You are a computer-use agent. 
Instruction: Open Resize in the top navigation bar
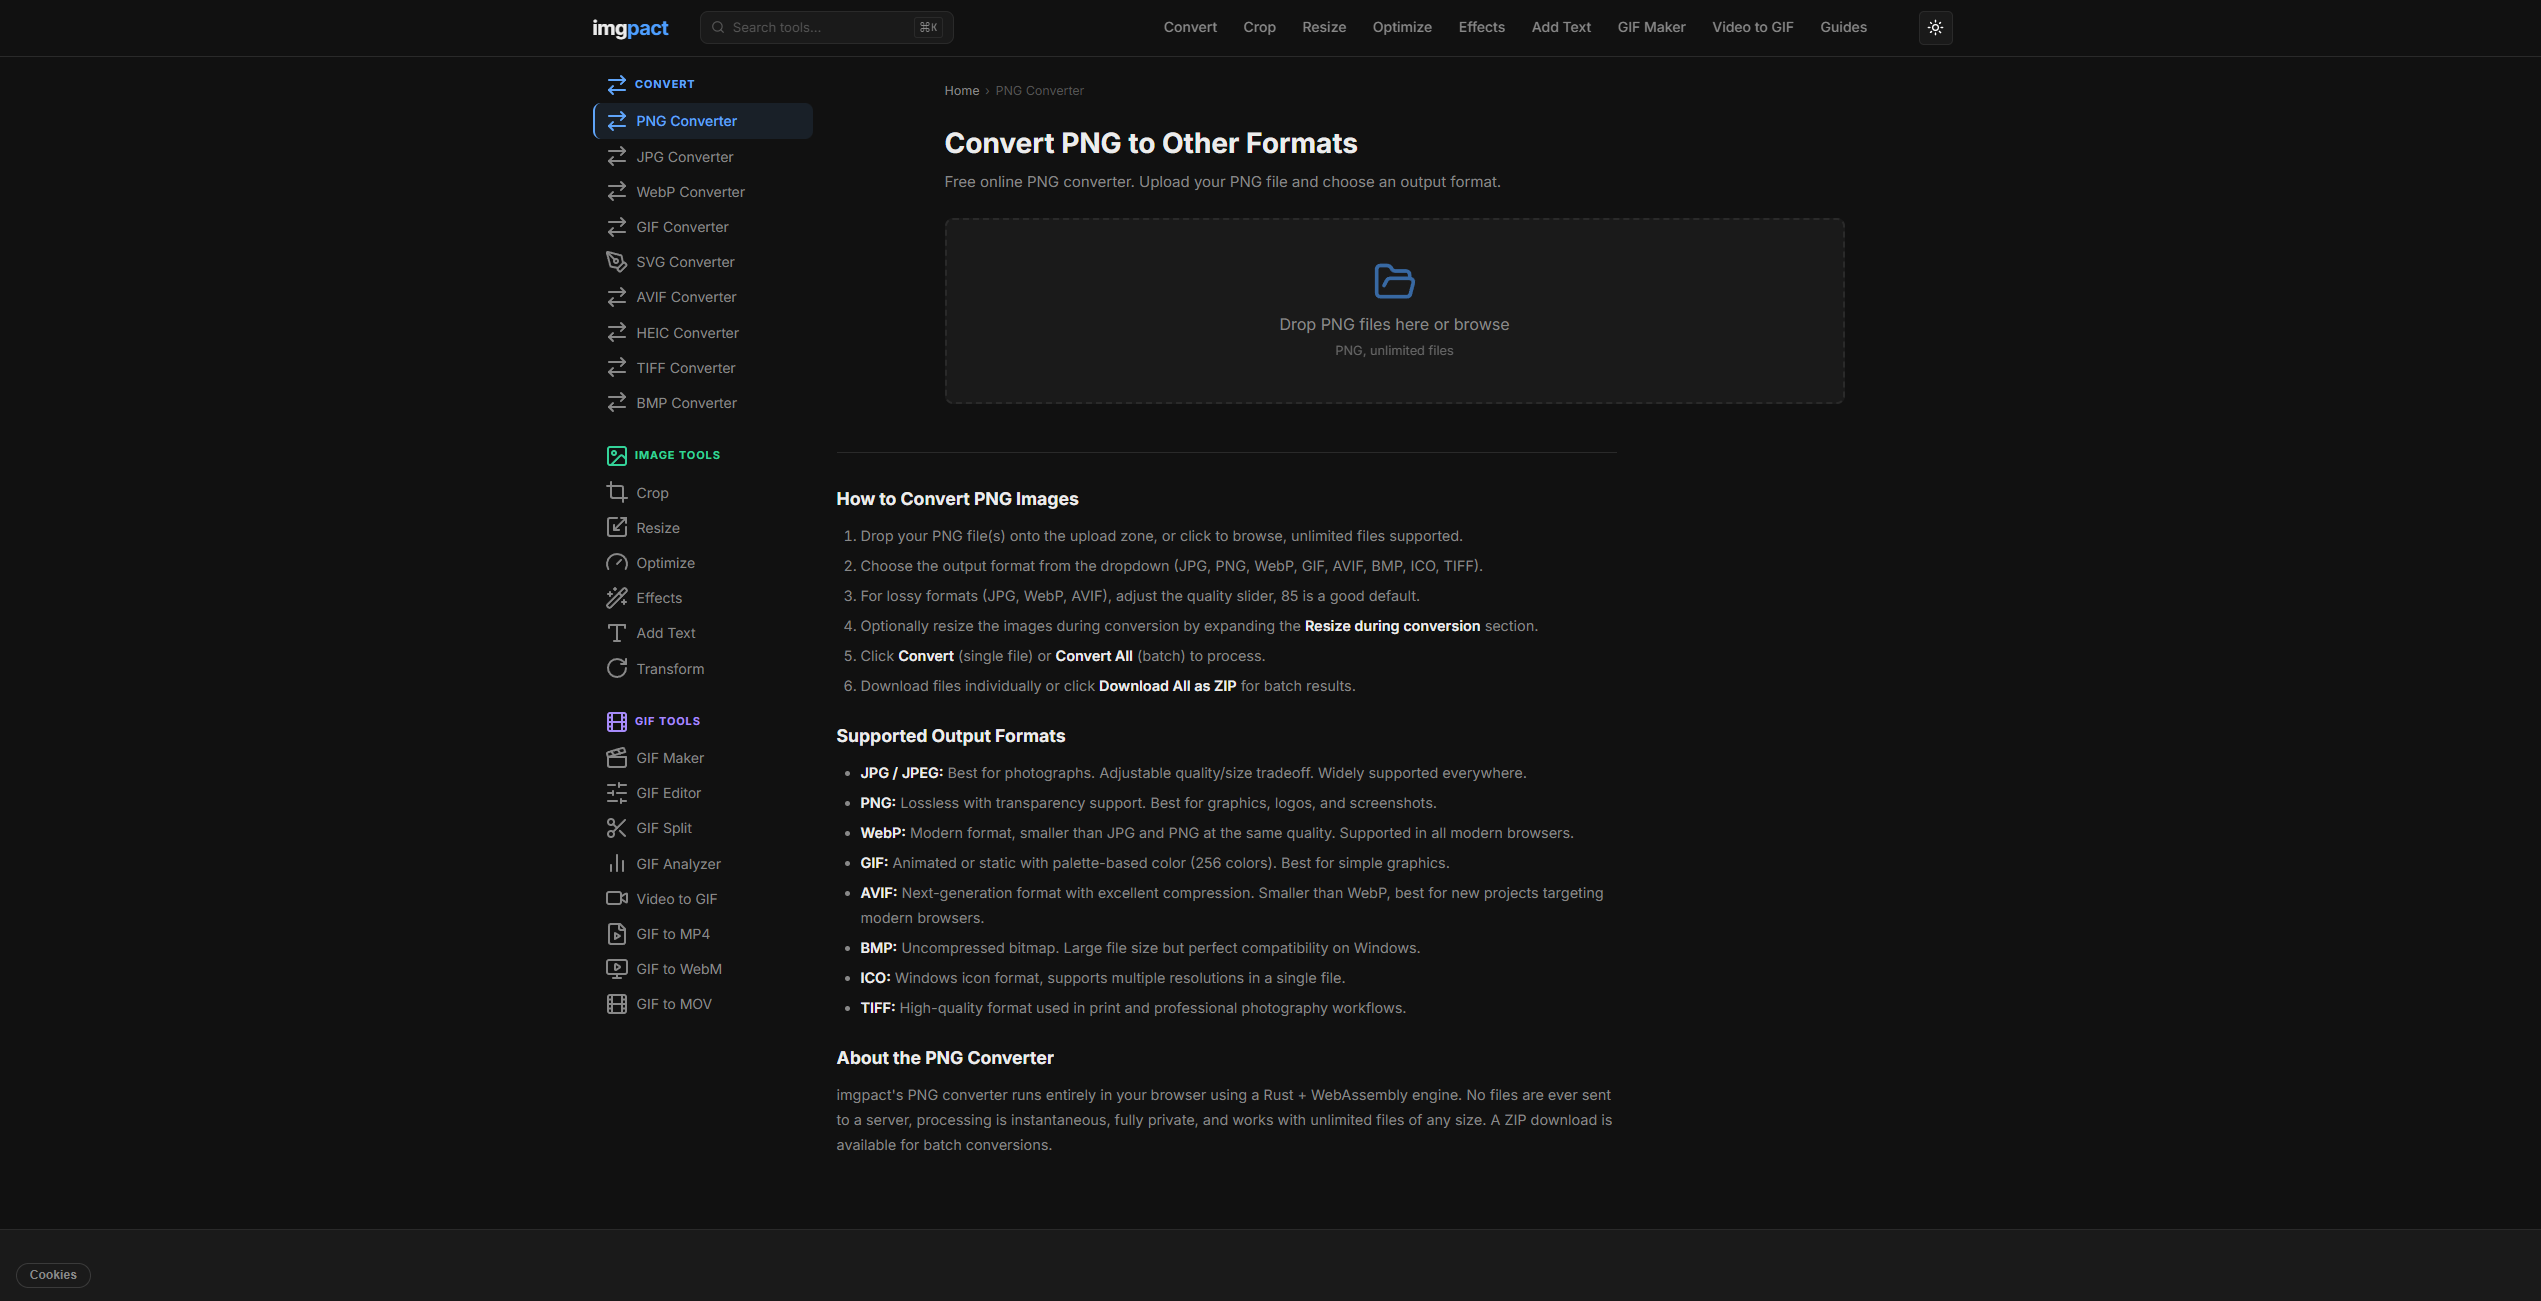(x=1324, y=27)
